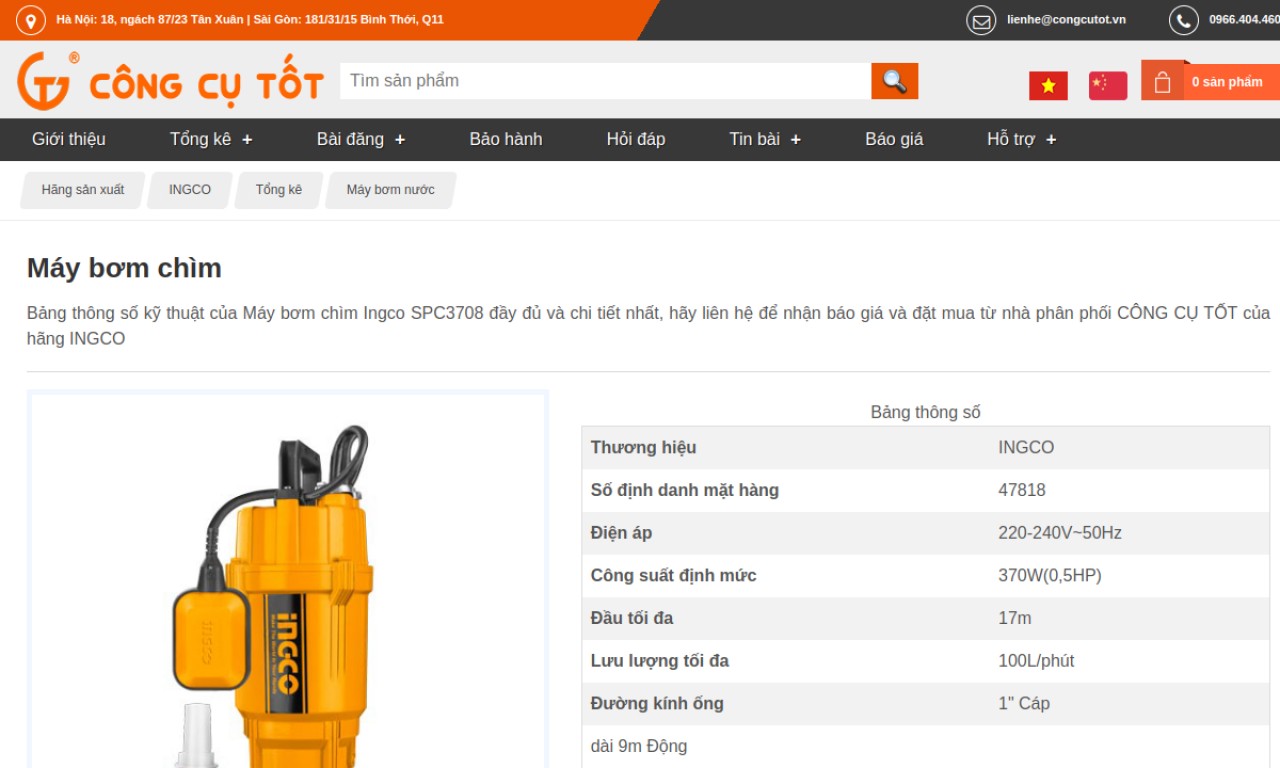Image resolution: width=1280 pixels, height=768 pixels.
Task: Click the Đầu tối đa label
Action: pyautogui.click(x=632, y=618)
